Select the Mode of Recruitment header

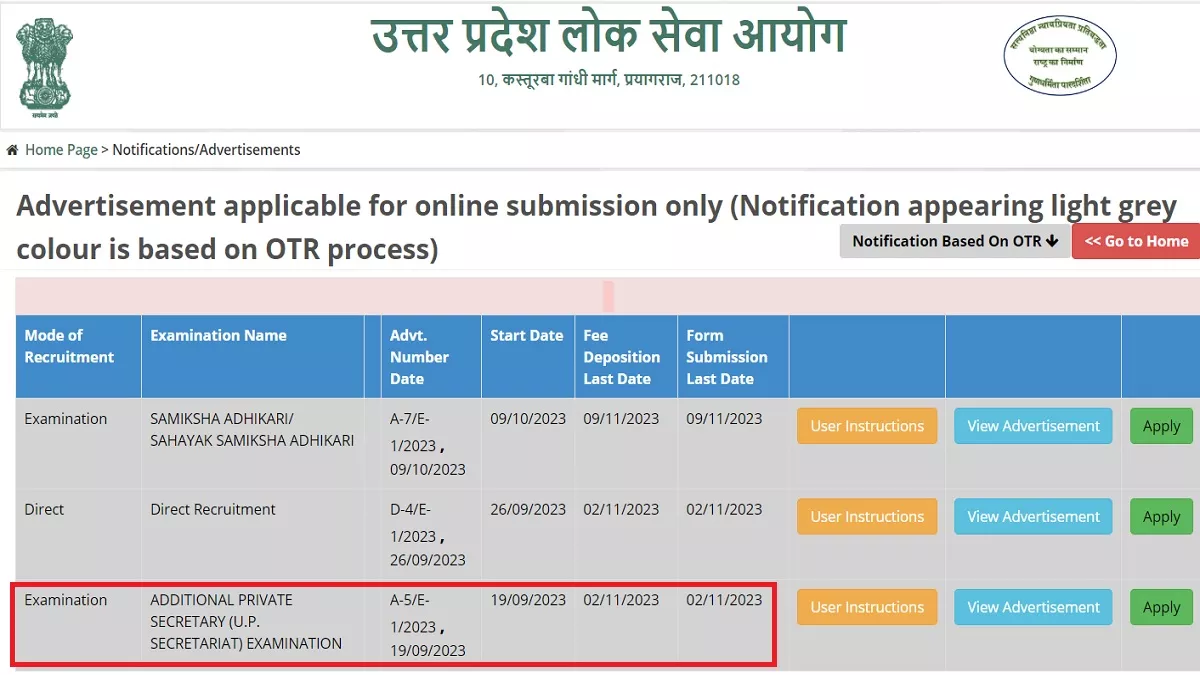point(69,346)
